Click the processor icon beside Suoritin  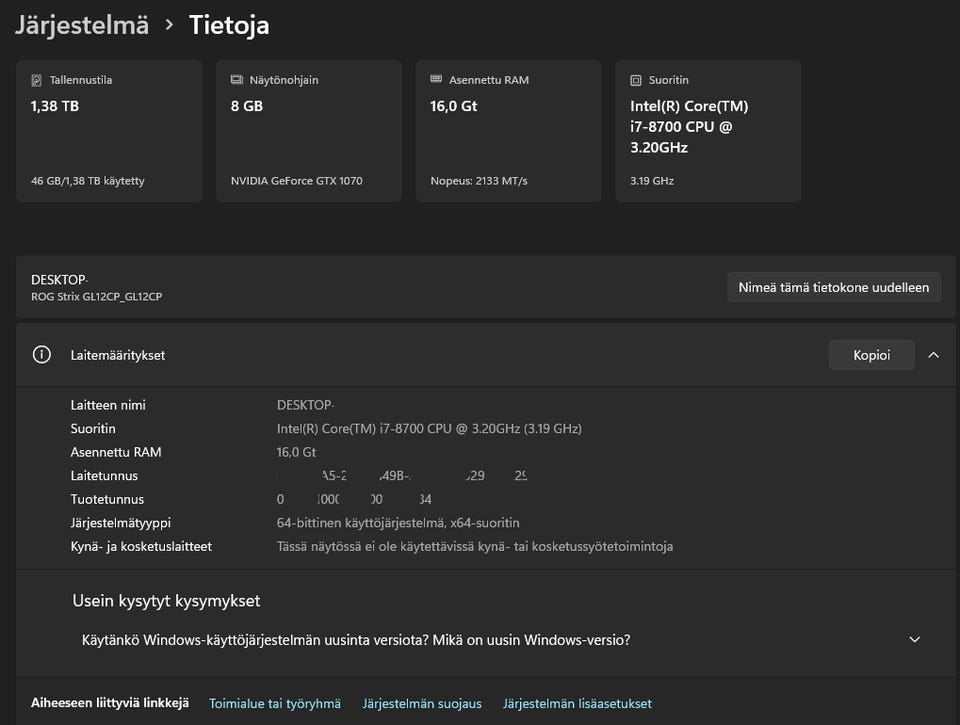click(x=636, y=80)
